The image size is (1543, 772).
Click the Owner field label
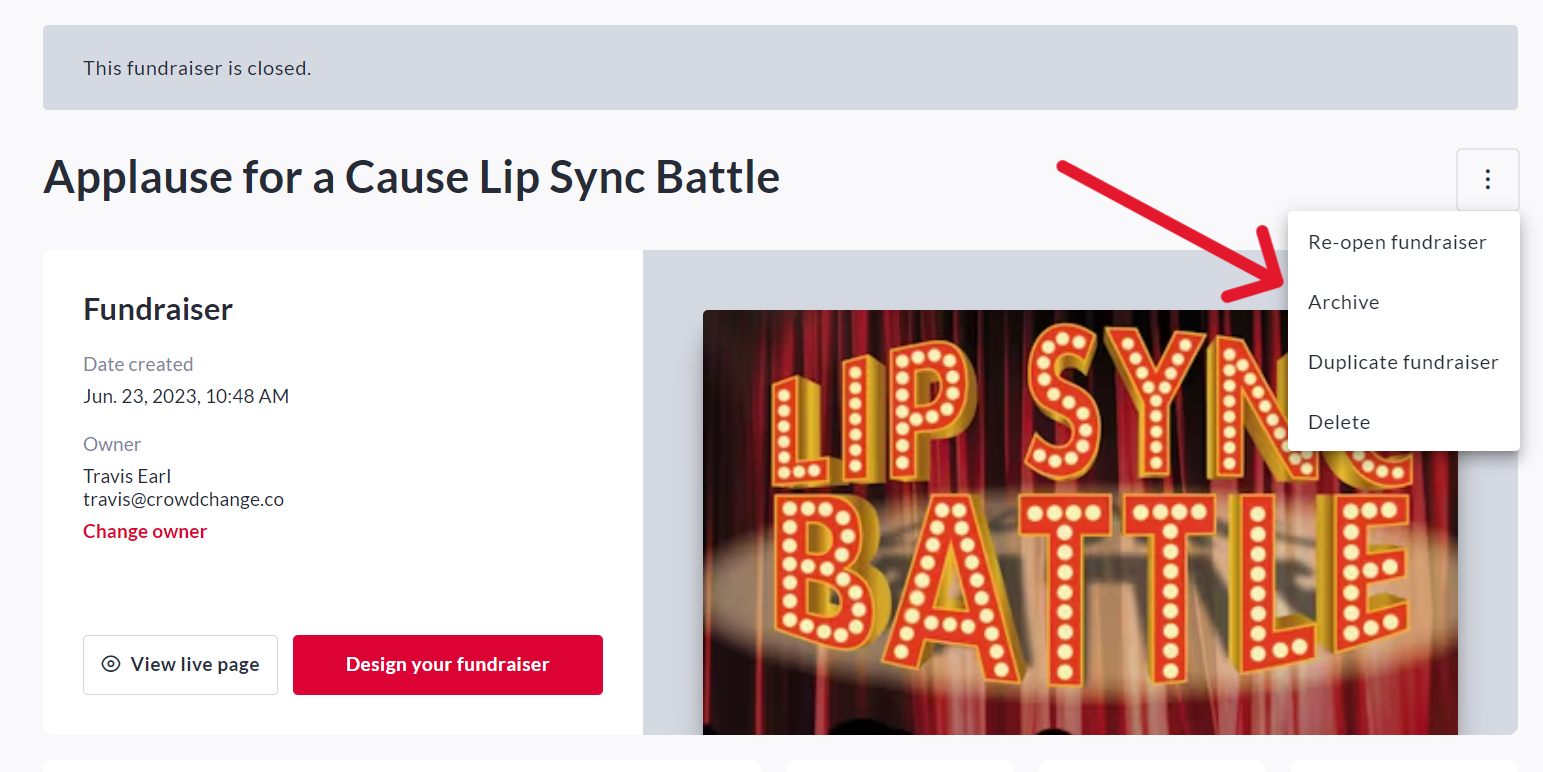pyautogui.click(x=112, y=444)
